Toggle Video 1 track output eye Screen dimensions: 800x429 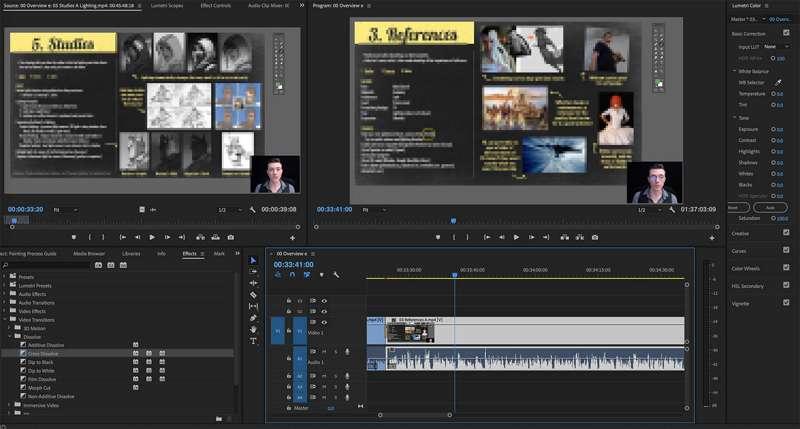coord(324,322)
